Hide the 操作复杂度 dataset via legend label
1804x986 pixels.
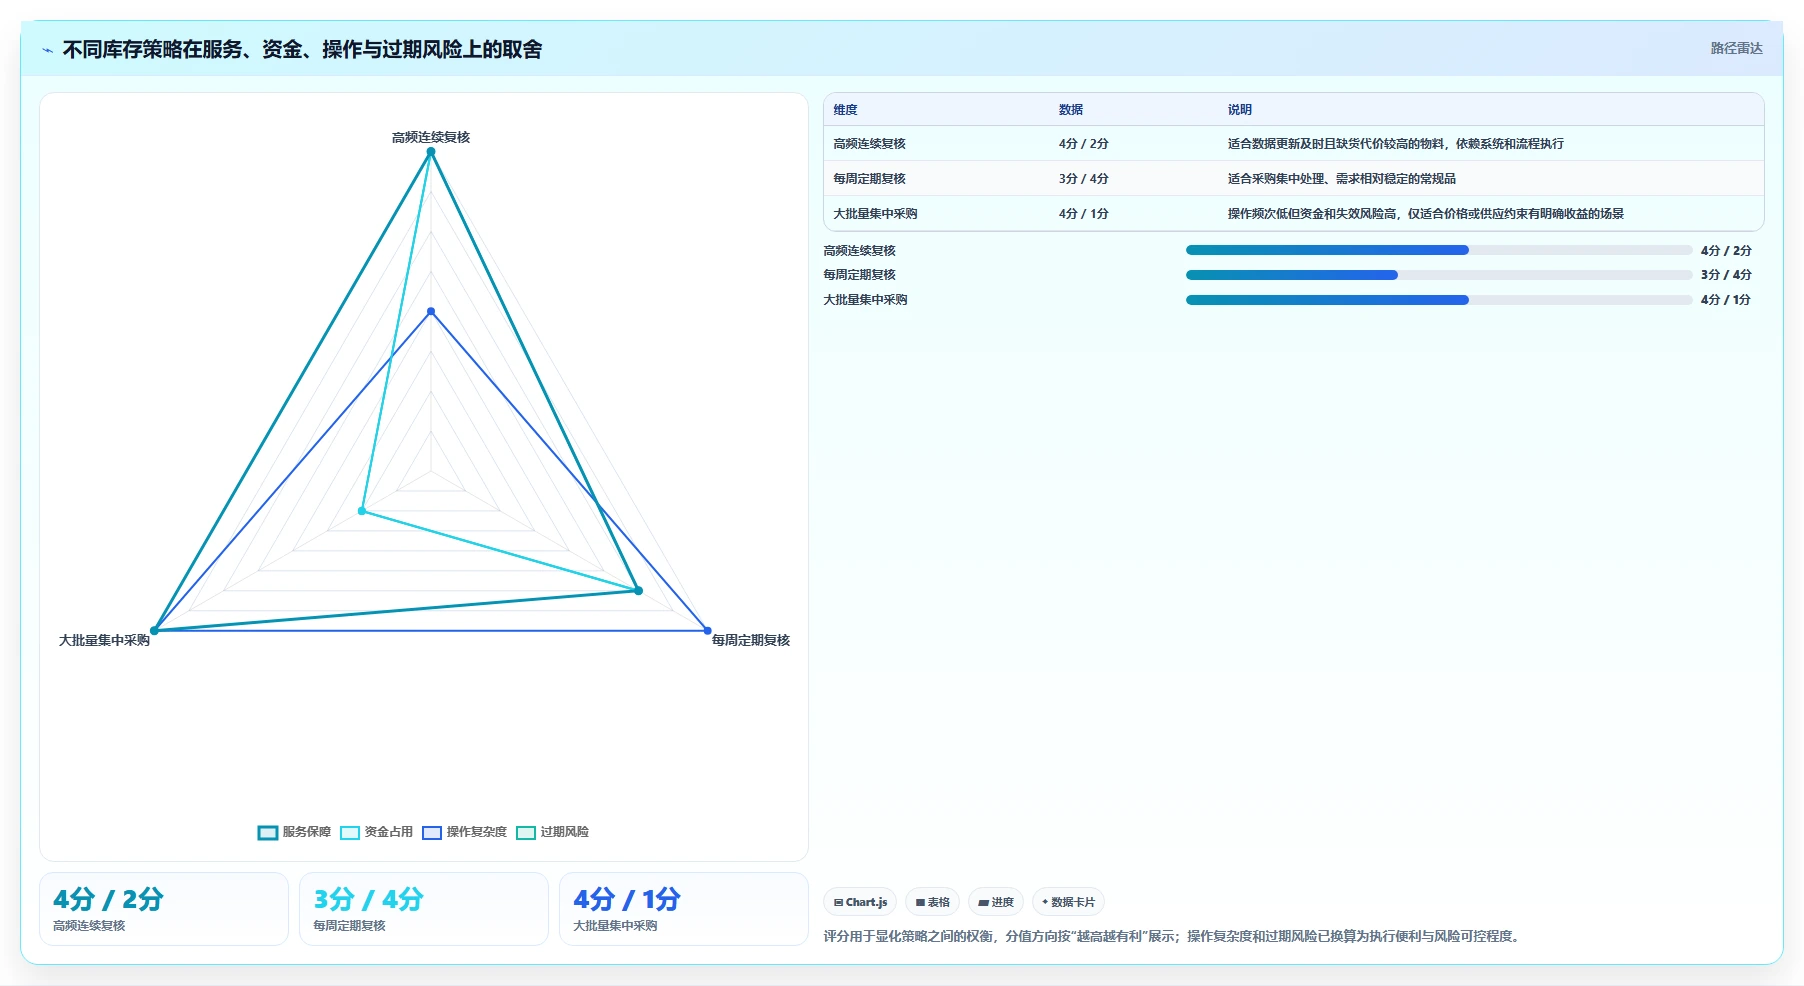[476, 832]
